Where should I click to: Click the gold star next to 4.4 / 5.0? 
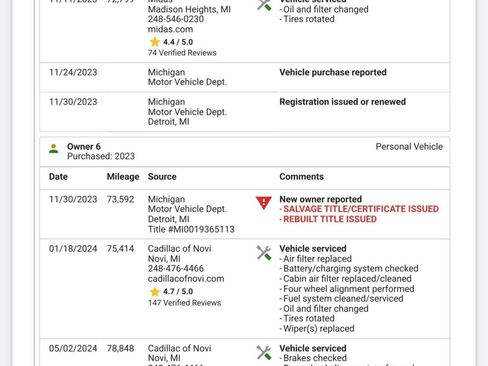[155, 42]
